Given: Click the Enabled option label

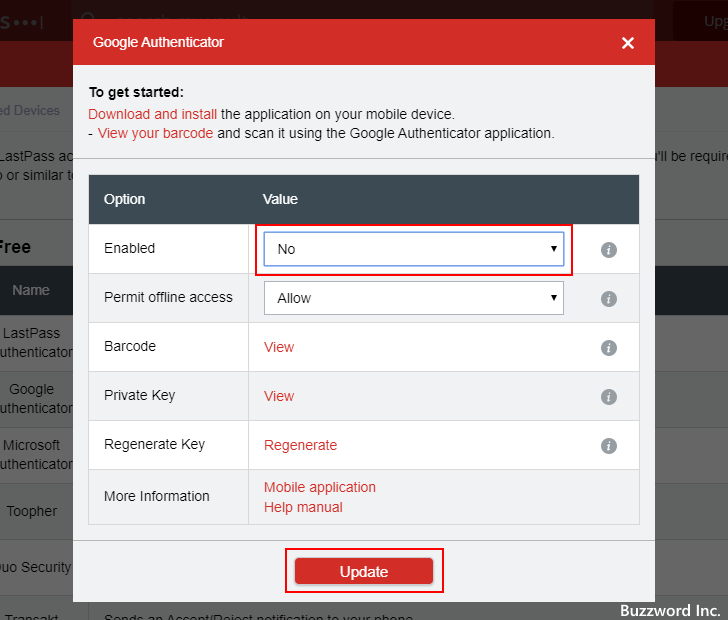Looking at the screenshot, I should [130, 248].
